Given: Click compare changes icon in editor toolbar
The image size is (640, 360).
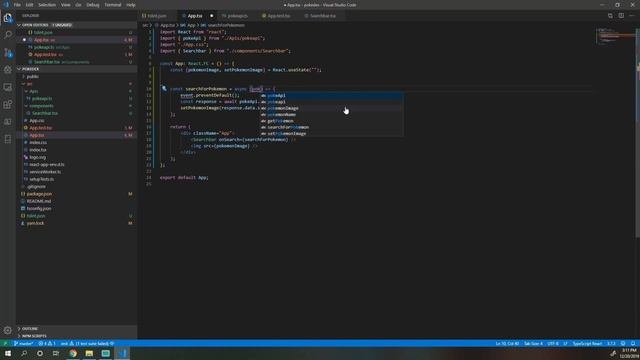Looking at the screenshot, I should point(610,16).
